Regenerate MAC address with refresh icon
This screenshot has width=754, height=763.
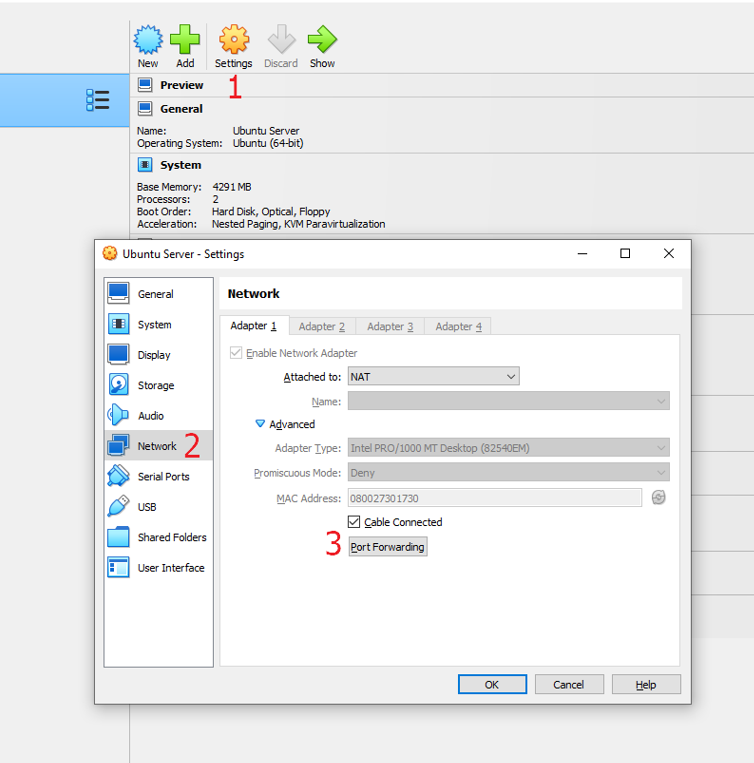658,498
